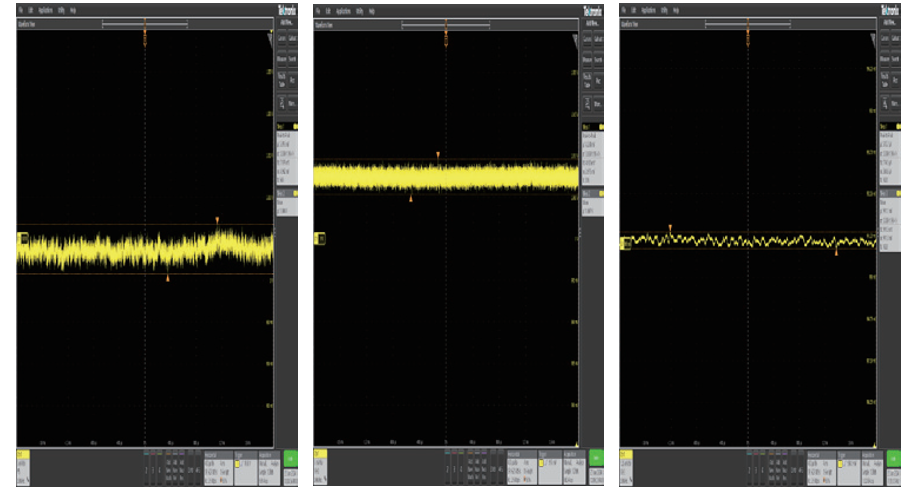This screenshot has height=489, width=907.
Task: Open Utility menu in middle oscilloscope window
Action: [x=357, y=10]
